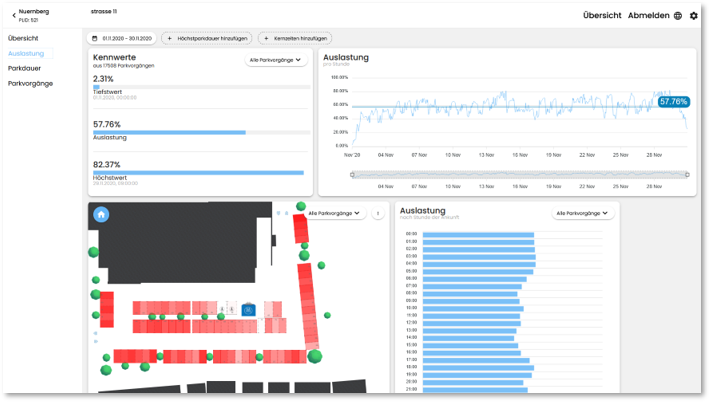Viewport: 710px width, 402px height.
Task: Open language selection globe icon
Action: (x=677, y=16)
